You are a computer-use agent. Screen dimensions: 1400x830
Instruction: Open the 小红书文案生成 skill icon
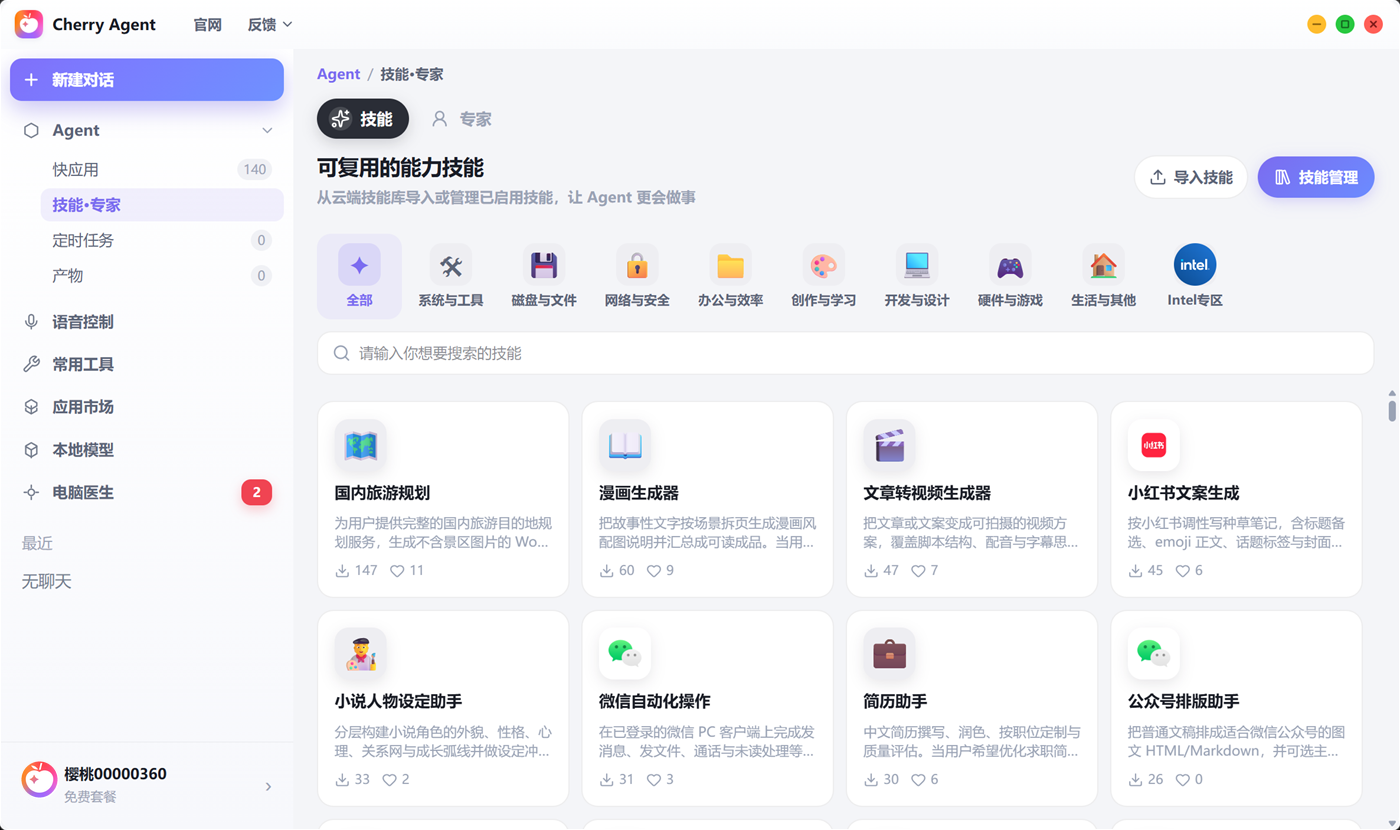pos(1153,445)
